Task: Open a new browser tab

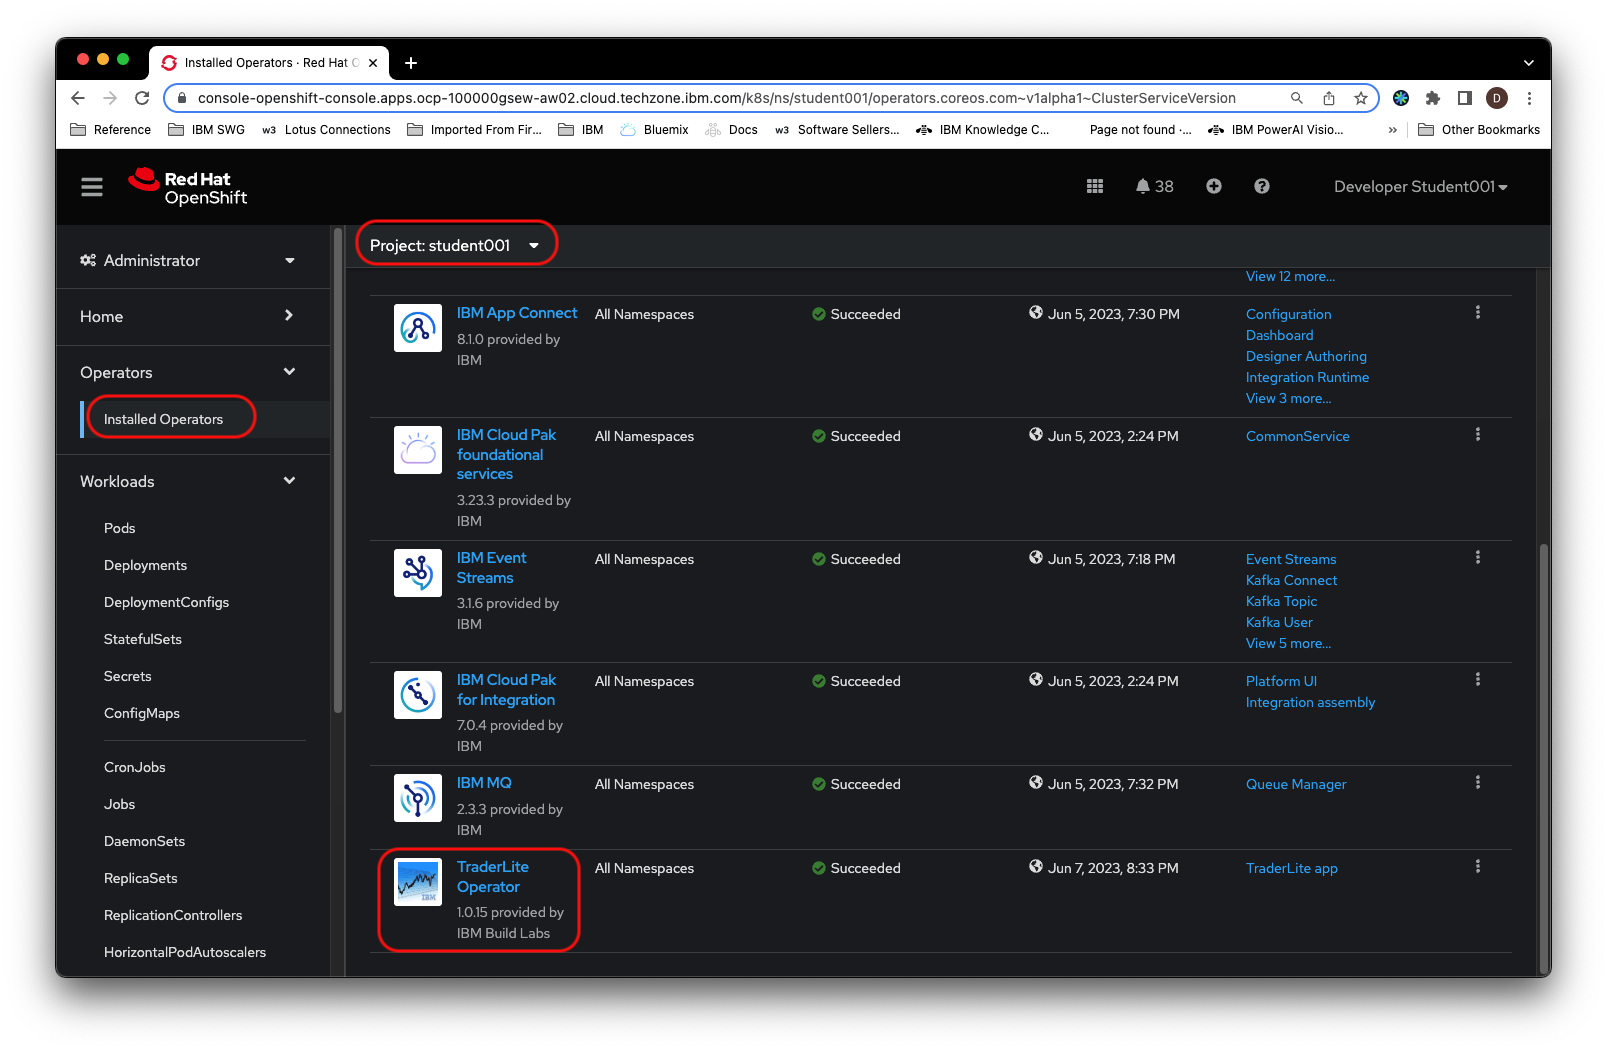Action: tap(410, 63)
